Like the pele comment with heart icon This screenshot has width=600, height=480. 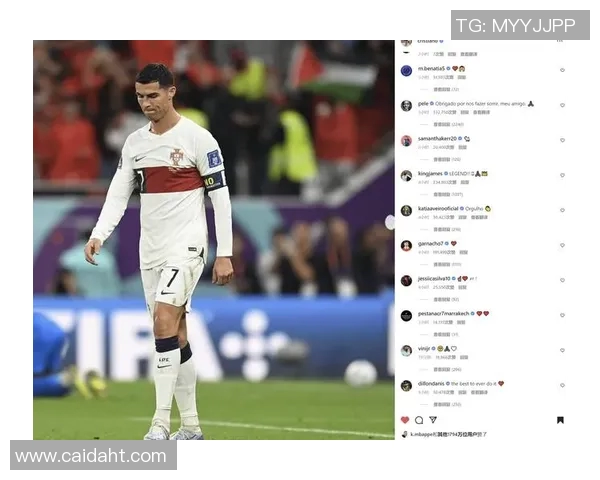pos(562,105)
